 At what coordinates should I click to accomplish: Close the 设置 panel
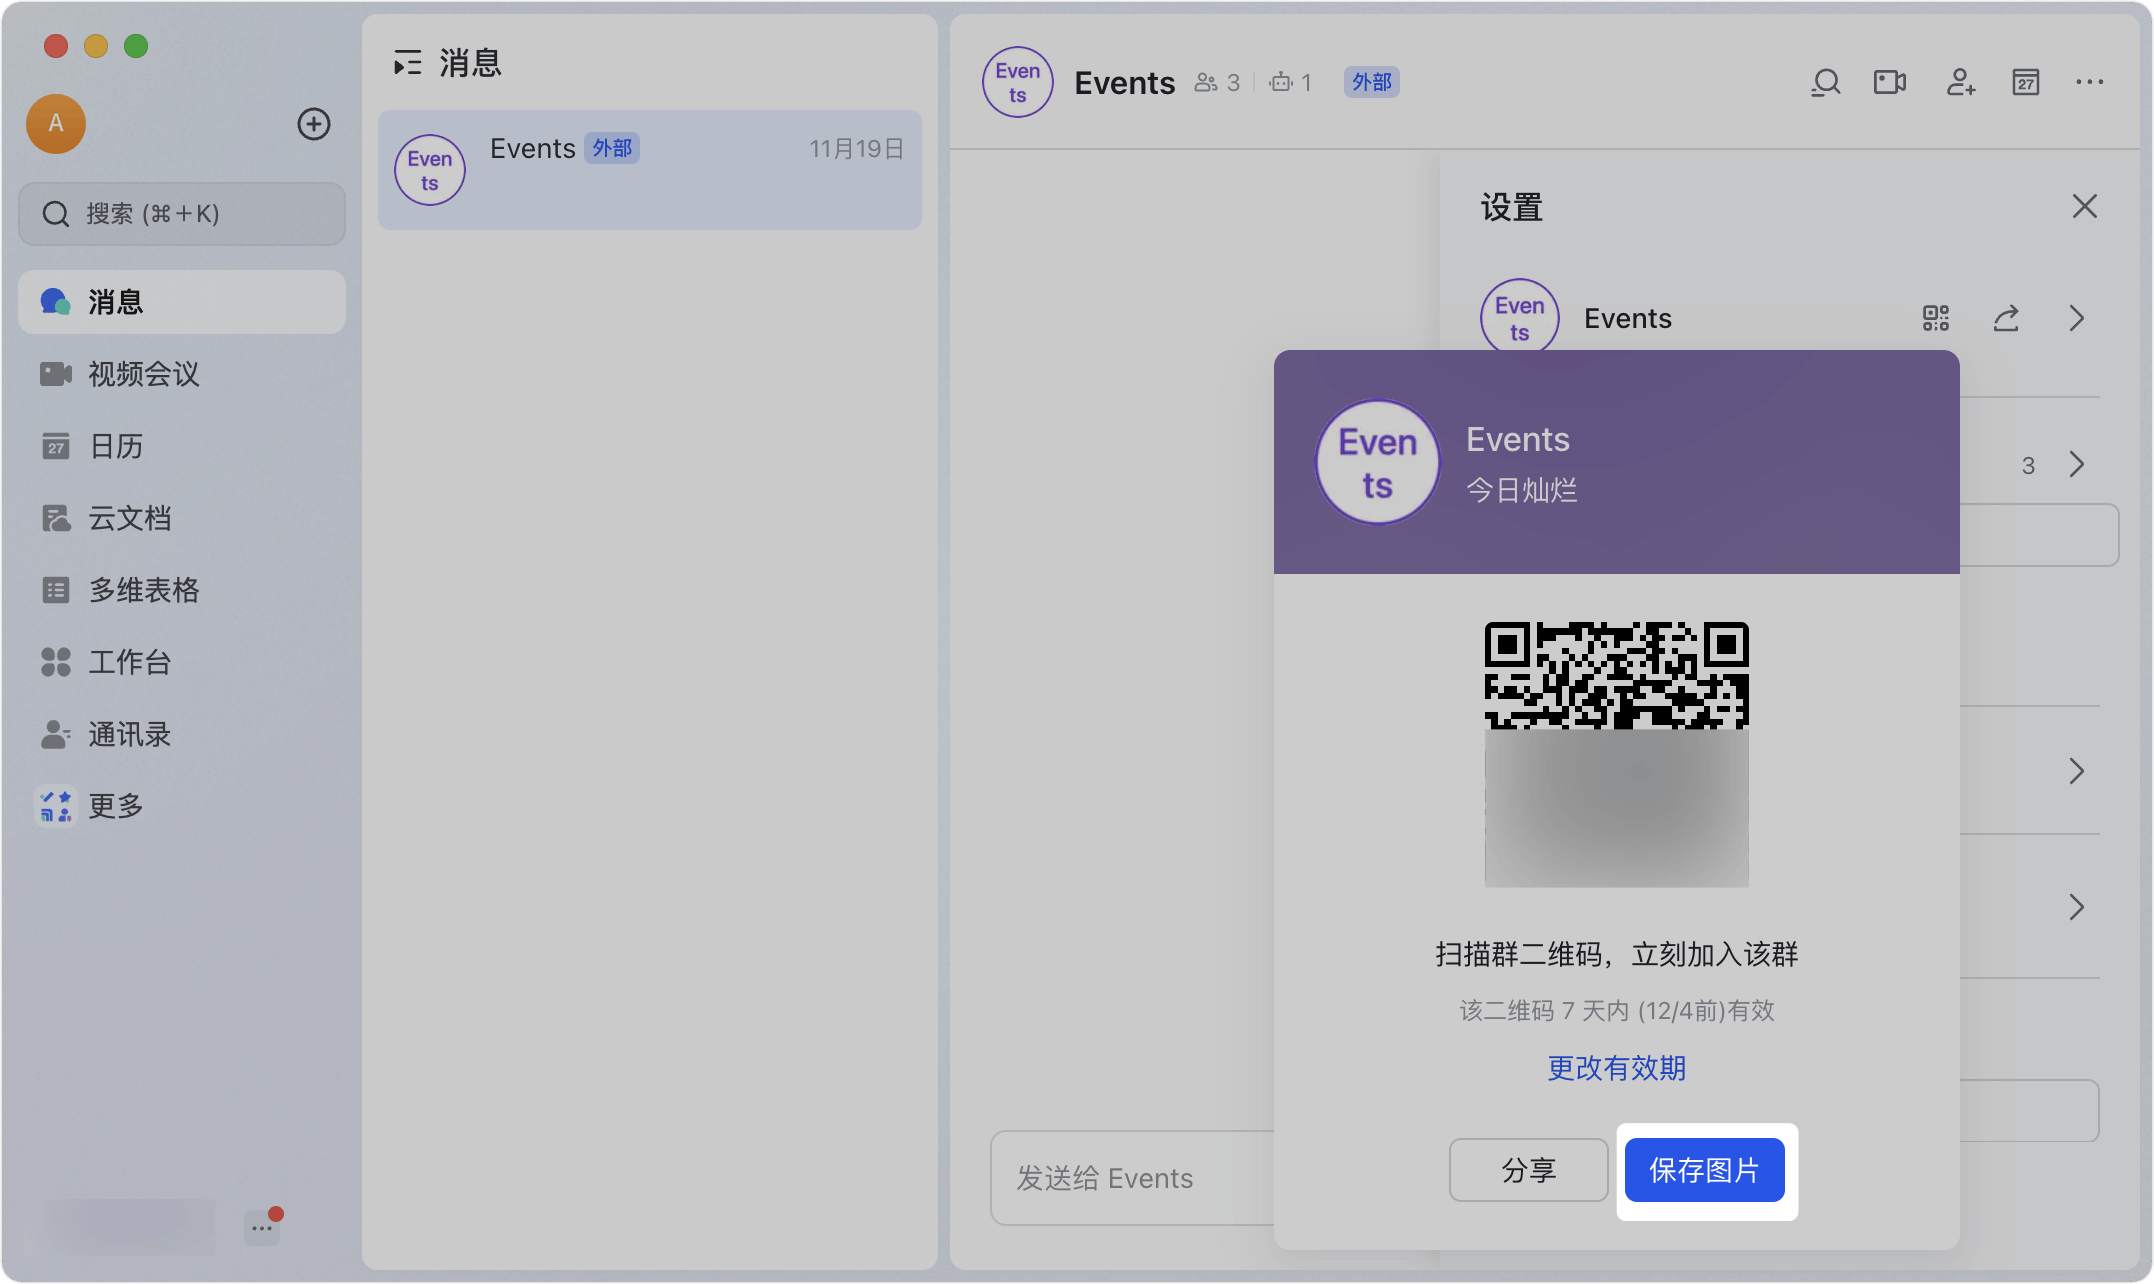[x=2085, y=206]
